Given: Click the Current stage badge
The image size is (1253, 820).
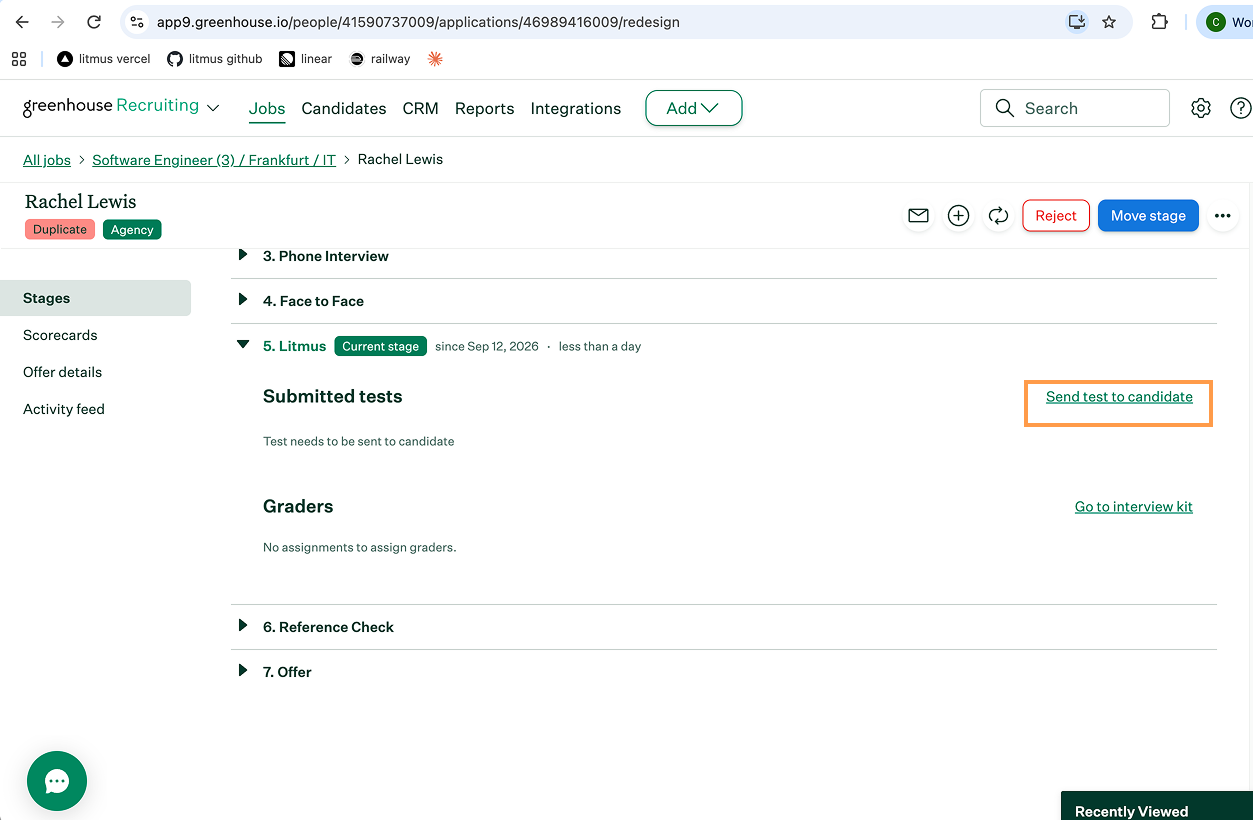Looking at the screenshot, I should coord(381,346).
